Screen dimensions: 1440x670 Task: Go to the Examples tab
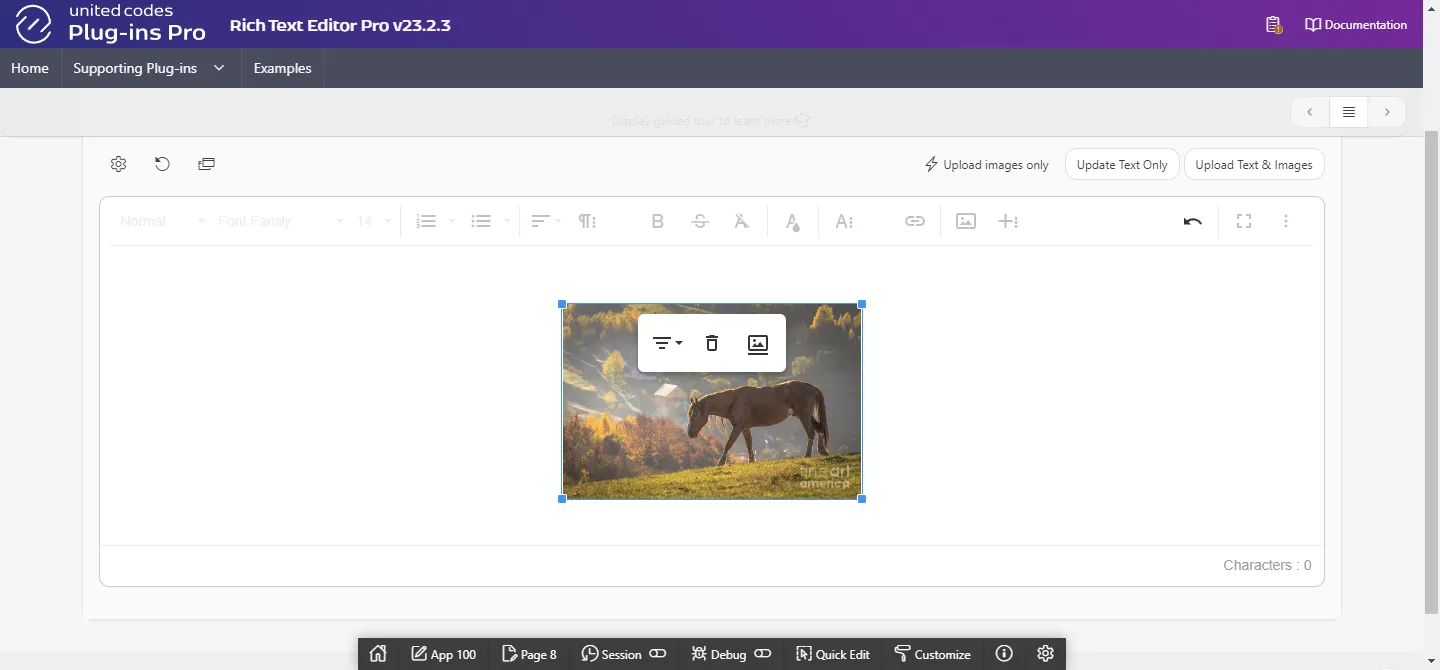[x=282, y=68]
